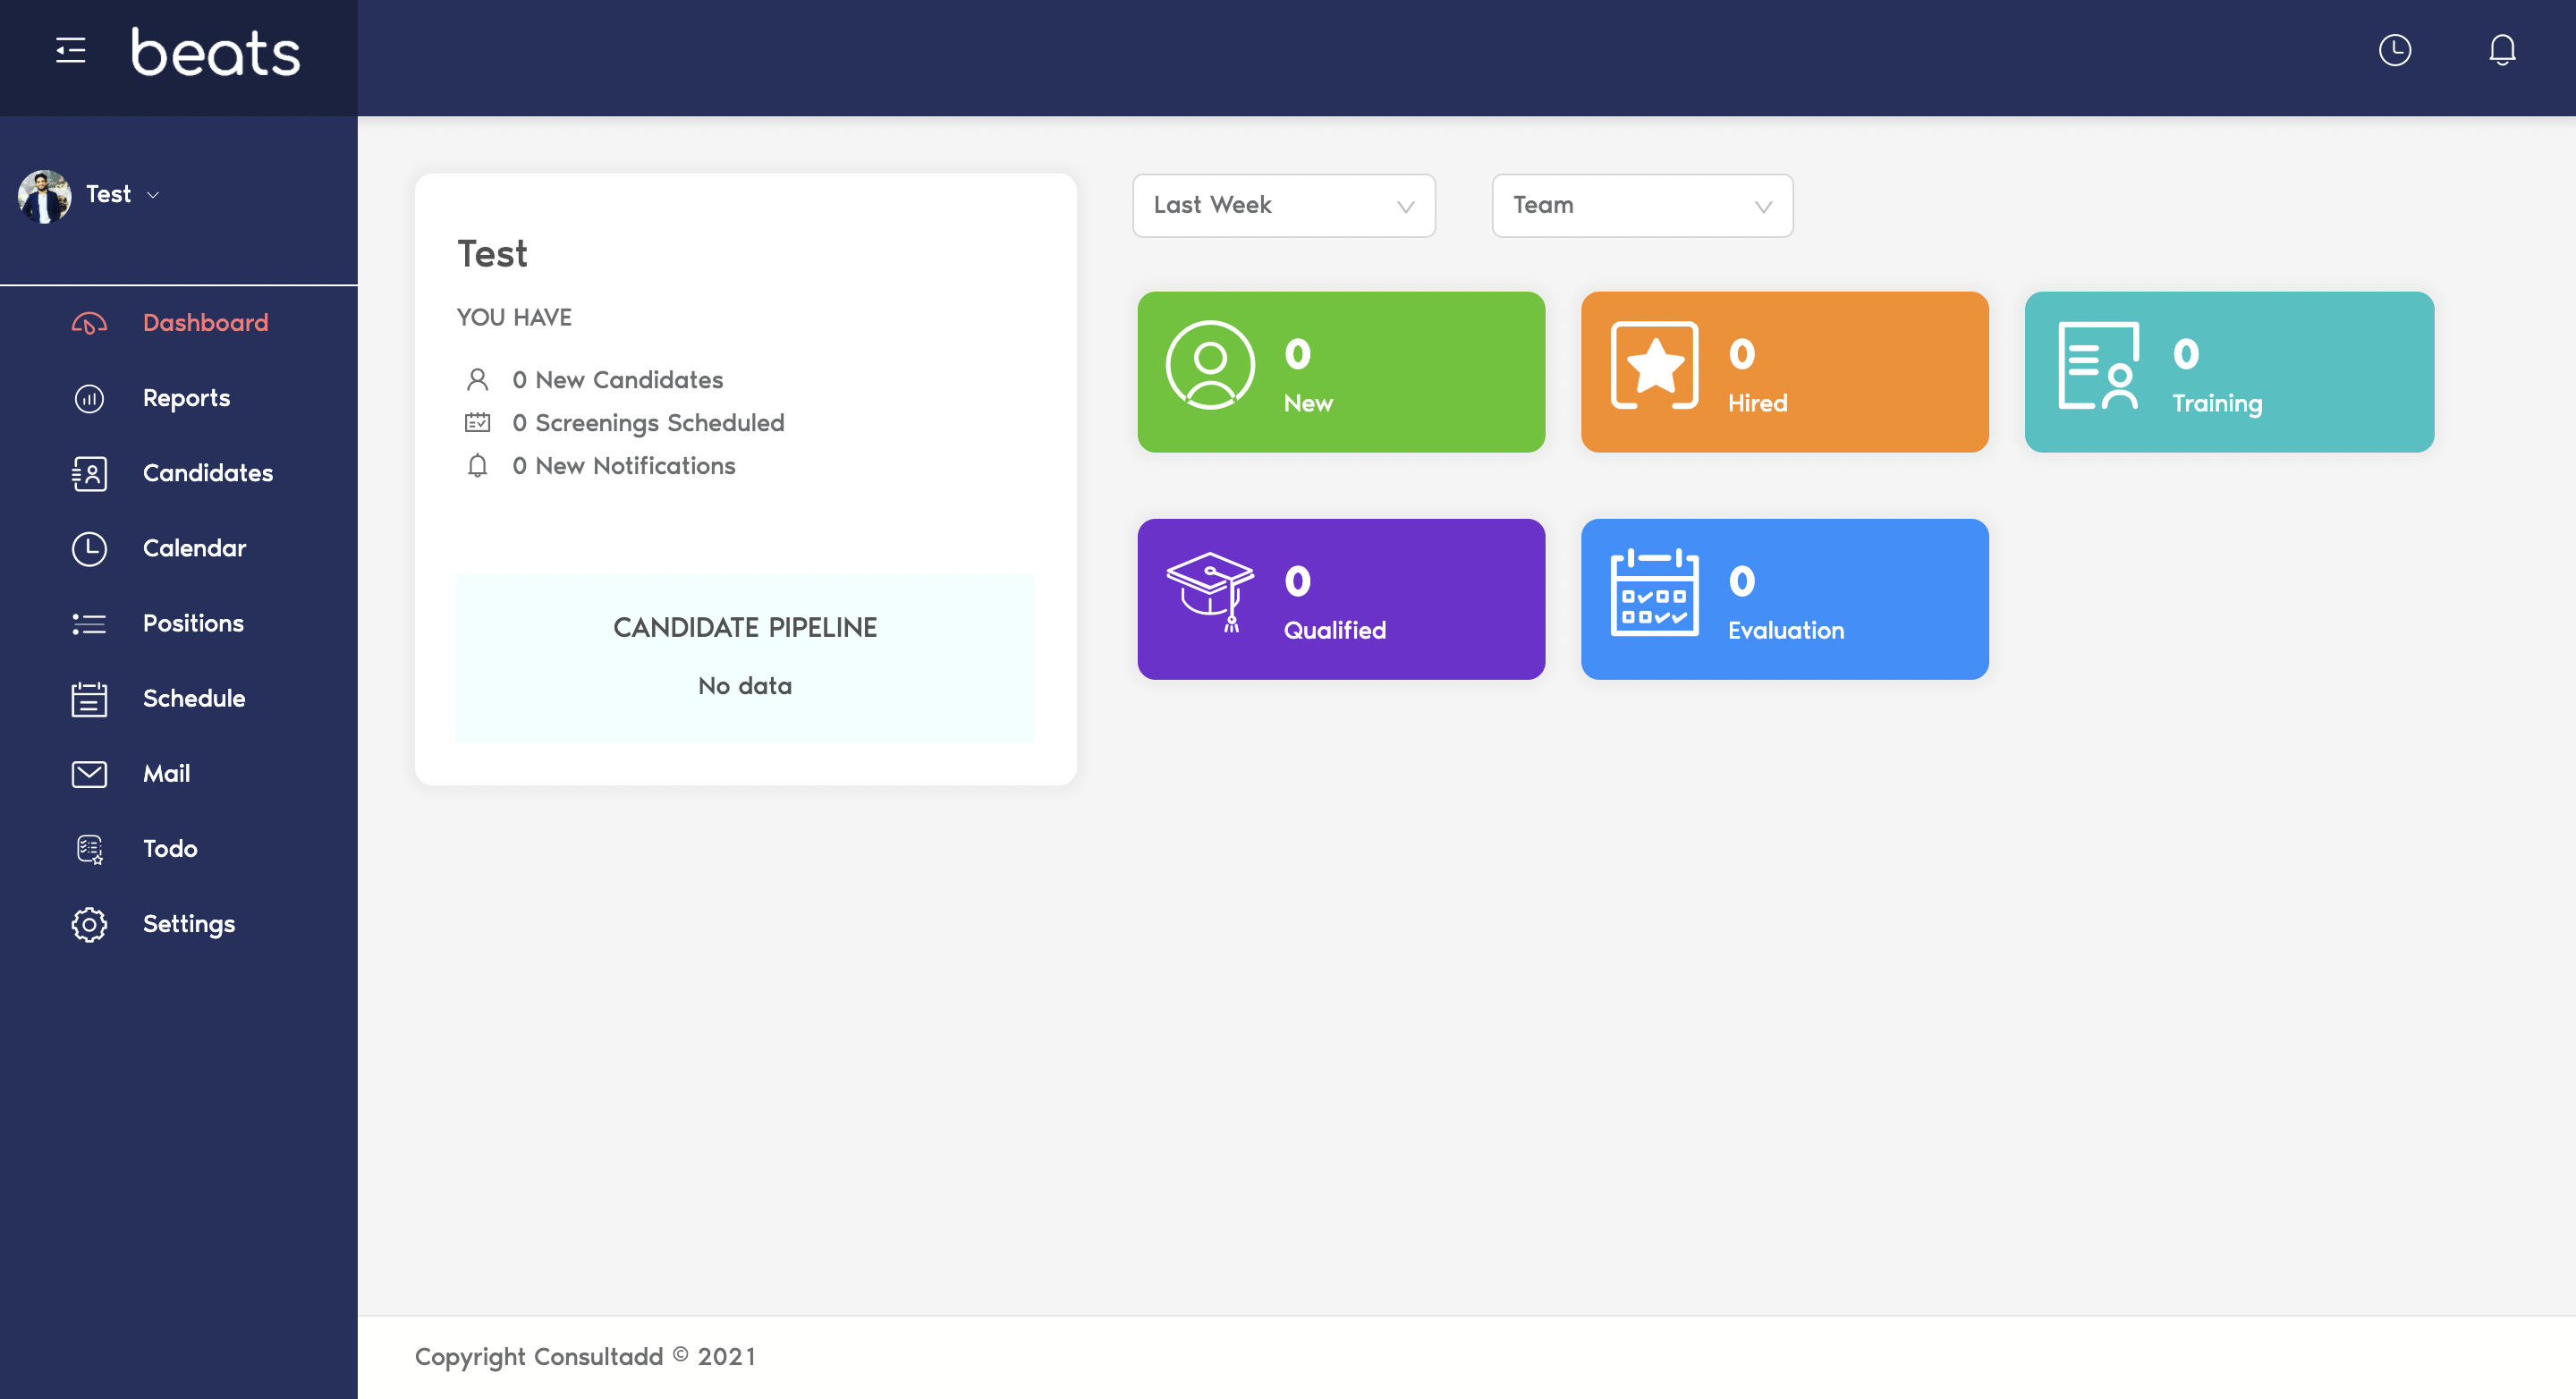Expand the Last Week period dropdown
This screenshot has width=2576, height=1399.
click(x=1283, y=206)
